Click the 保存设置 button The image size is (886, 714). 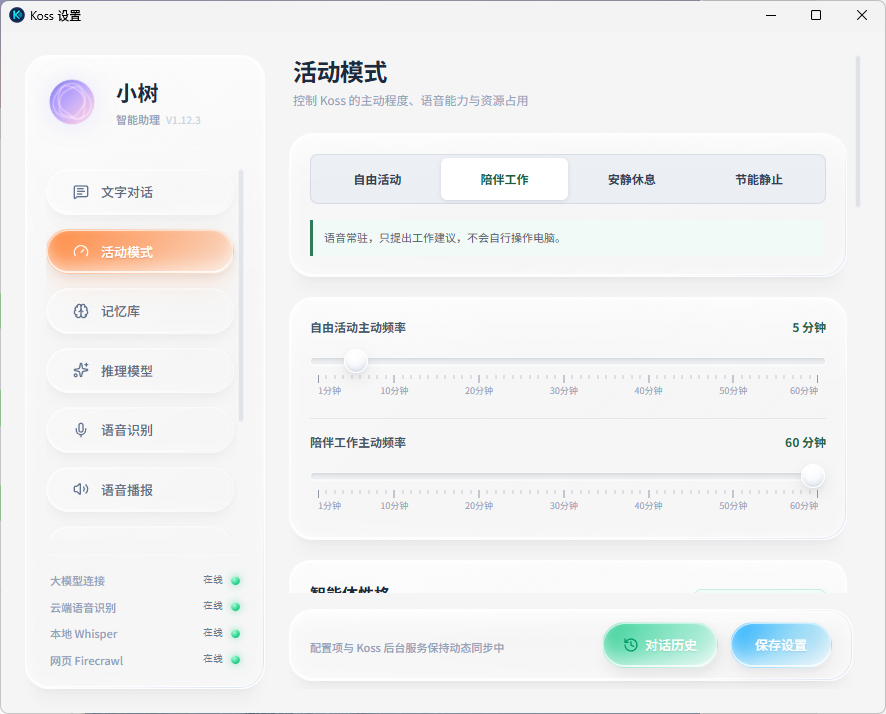(781, 645)
